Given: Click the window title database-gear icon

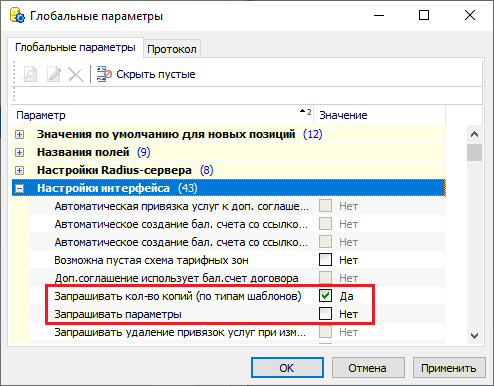Looking at the screenshot, I should click(17, 16).
